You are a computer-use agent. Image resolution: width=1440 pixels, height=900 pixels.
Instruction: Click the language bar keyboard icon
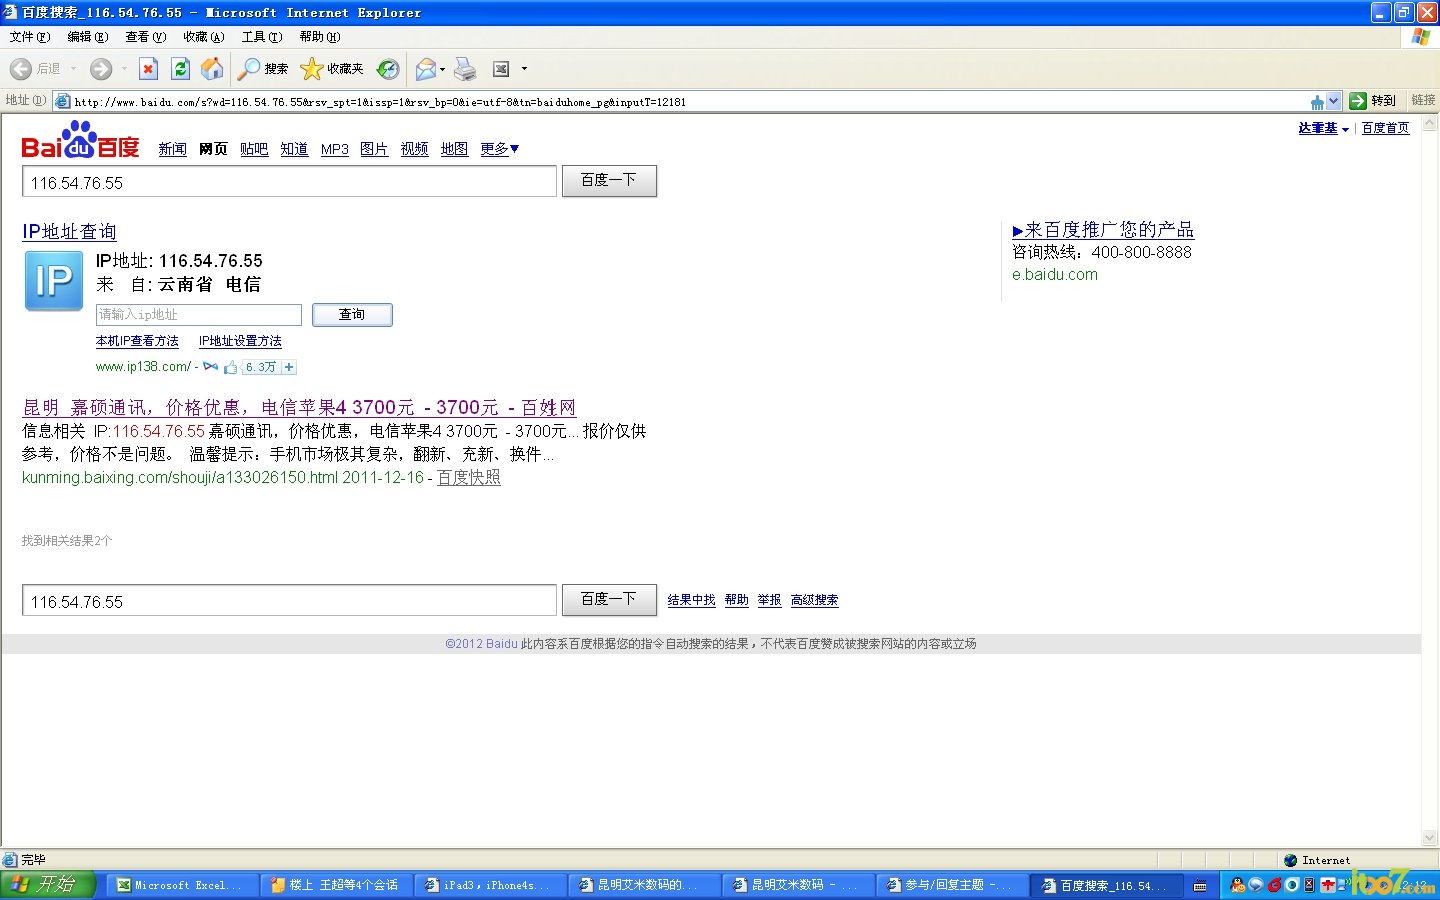[x=1200, y=886]
